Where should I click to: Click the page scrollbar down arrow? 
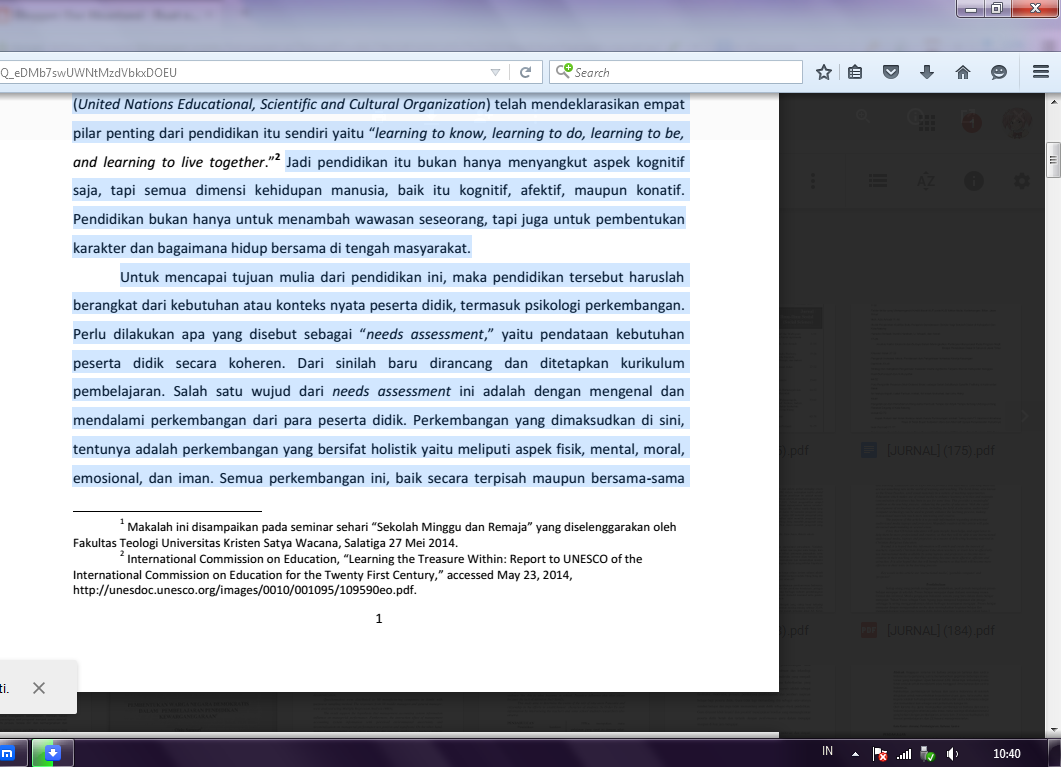click(1054, 730)
